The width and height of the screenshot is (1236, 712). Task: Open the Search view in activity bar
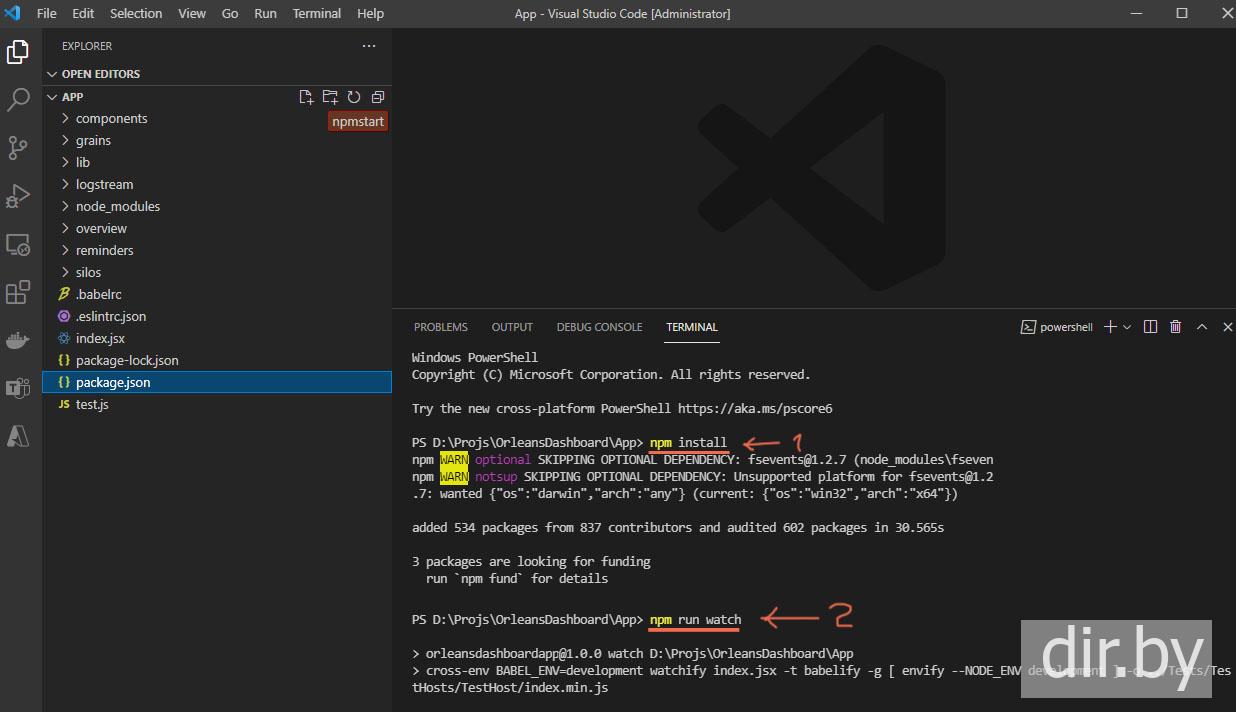[18, 100]
